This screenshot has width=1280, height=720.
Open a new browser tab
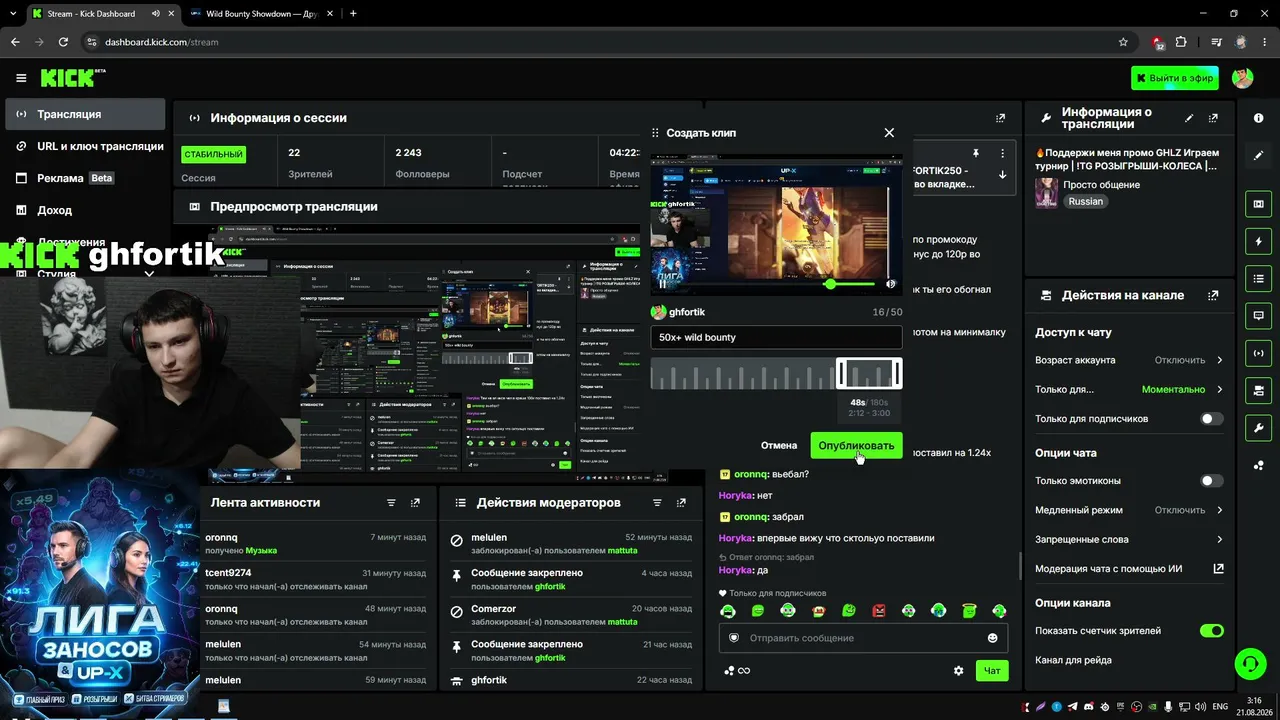coord(353,14)
